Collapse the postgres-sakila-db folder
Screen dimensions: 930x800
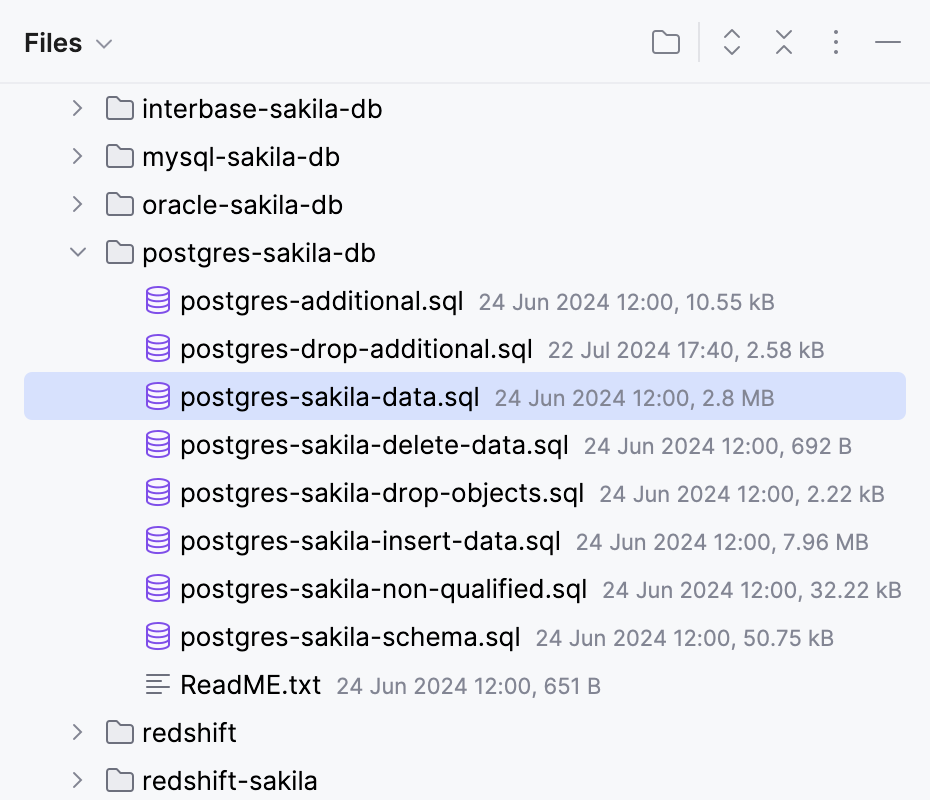(x=78, y=253)
